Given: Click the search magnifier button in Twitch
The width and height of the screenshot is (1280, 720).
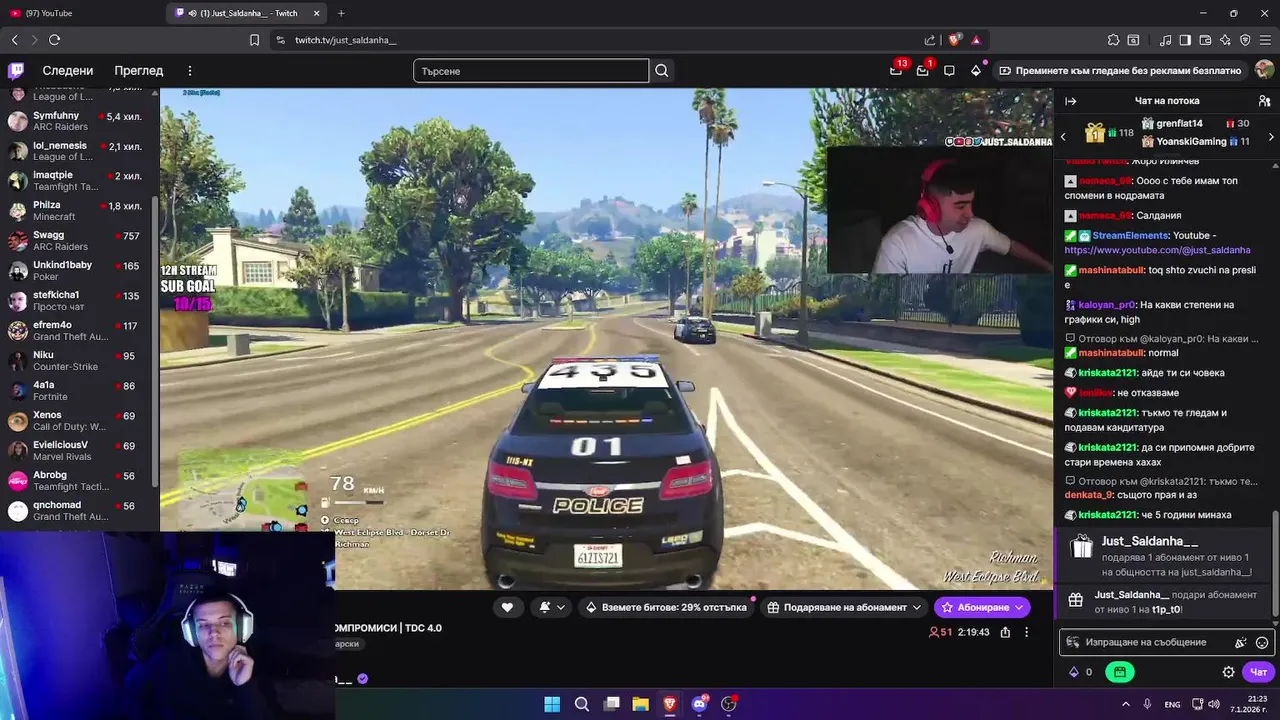Looking at the screenshot, I should pos(661,71).
